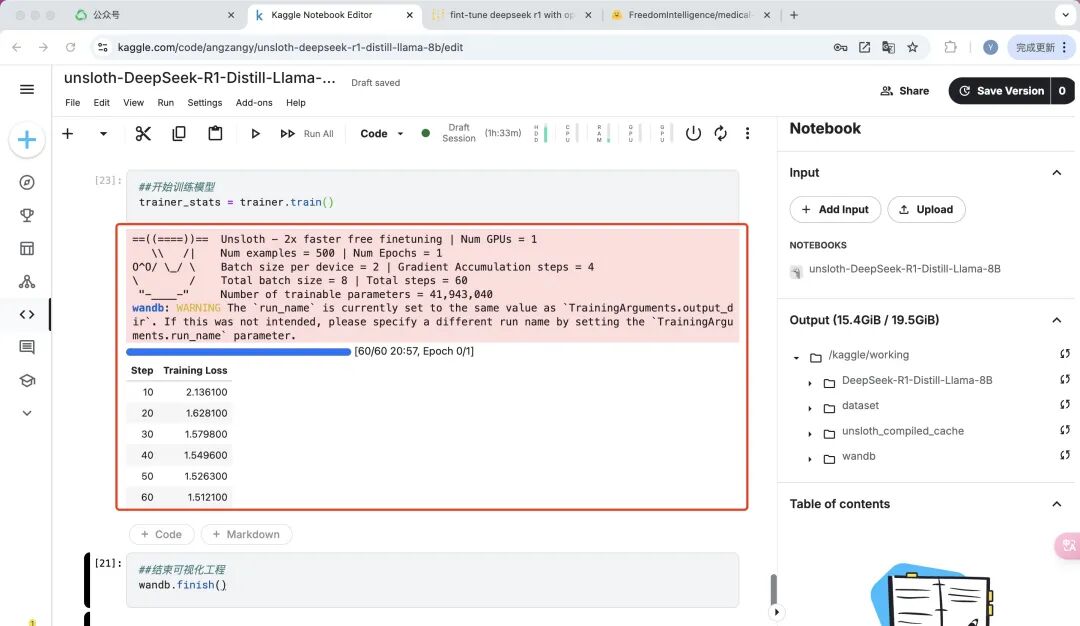The width and height of the screenshot is (1080, 626).
Task: Expand the dataset folder
Action: pyautogui.click(x=810, y=408)
